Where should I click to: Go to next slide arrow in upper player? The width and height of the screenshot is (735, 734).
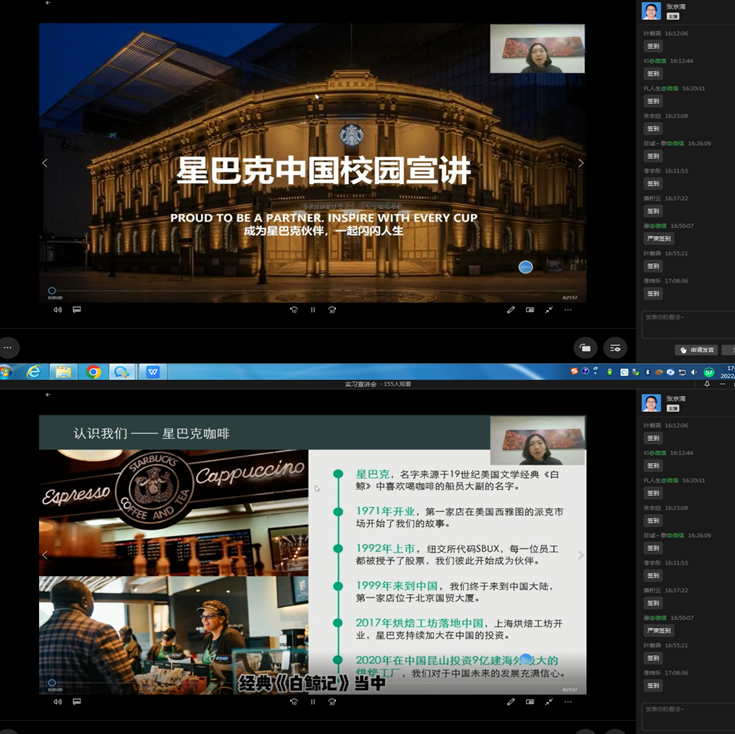coord(581,163)
